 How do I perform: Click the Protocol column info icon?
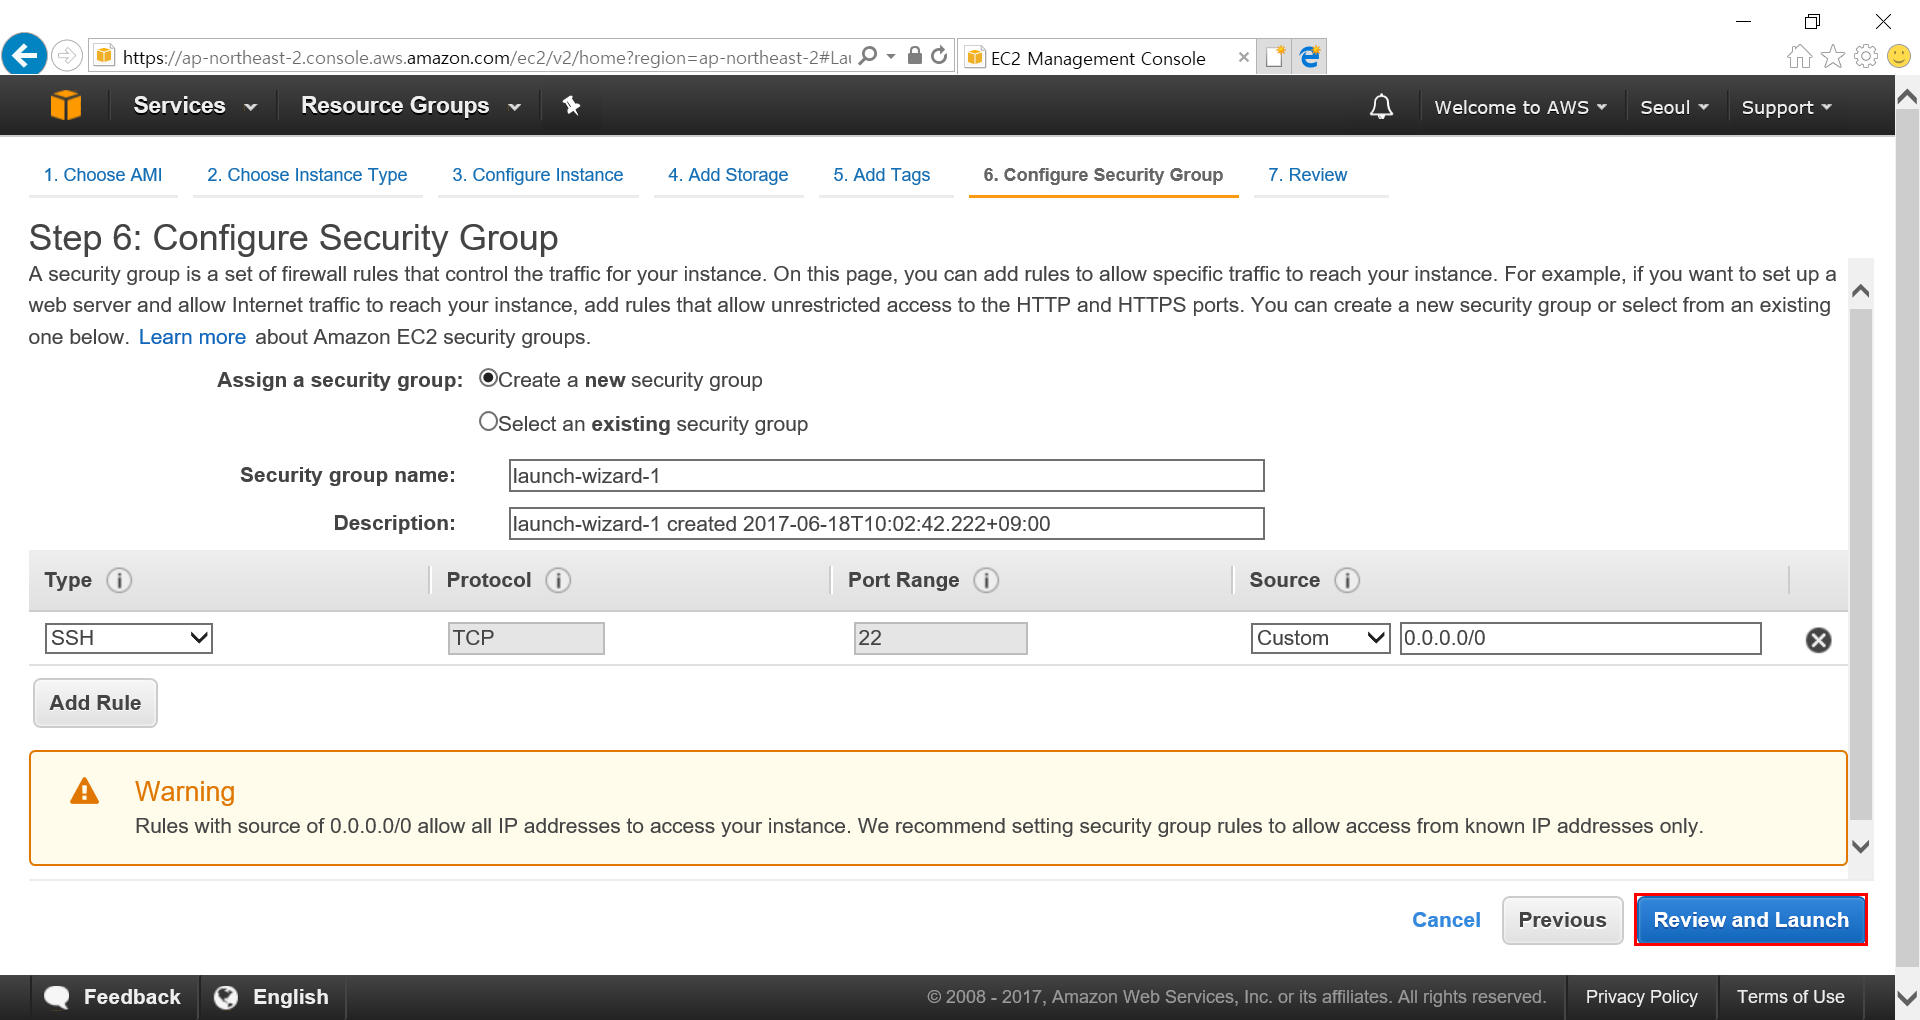pos(558,580)
